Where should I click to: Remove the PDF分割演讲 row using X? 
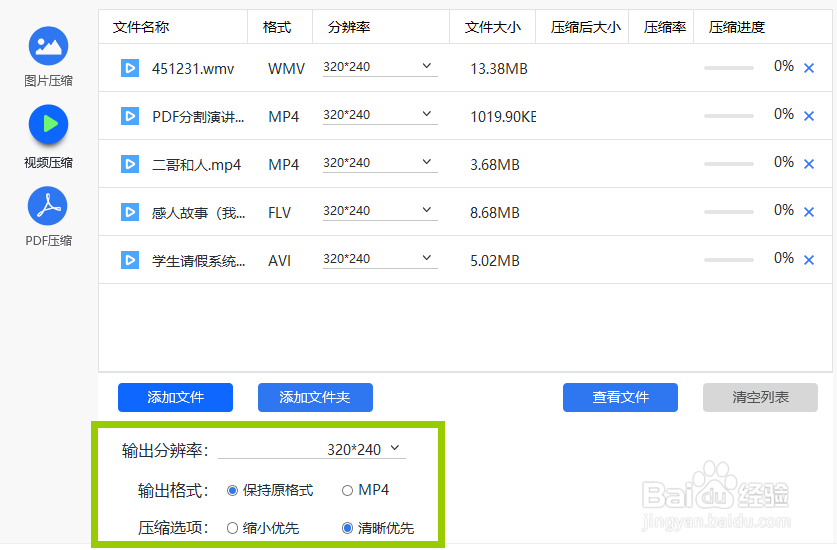809,116
